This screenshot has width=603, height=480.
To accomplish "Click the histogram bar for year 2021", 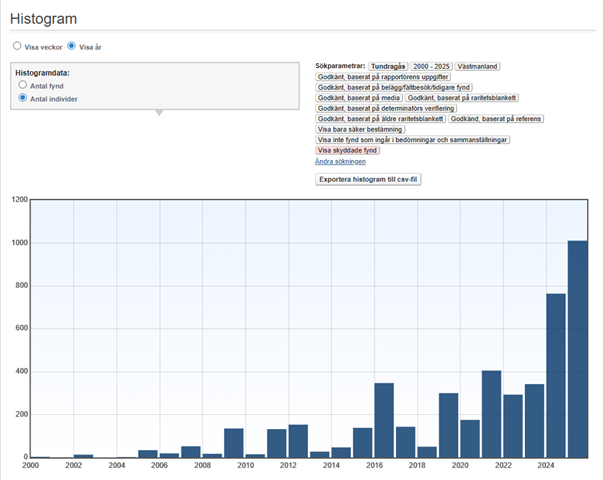I will coord(491,414).
